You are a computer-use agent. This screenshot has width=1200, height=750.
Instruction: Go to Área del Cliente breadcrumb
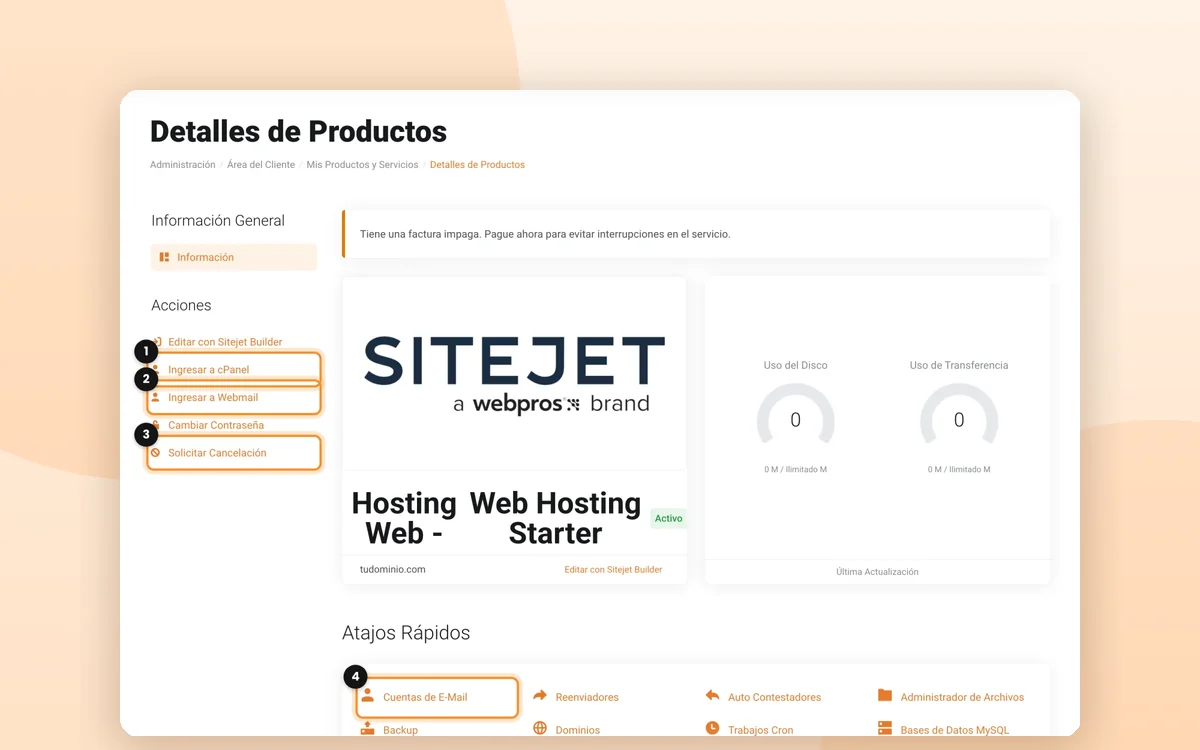pos(261,165)
